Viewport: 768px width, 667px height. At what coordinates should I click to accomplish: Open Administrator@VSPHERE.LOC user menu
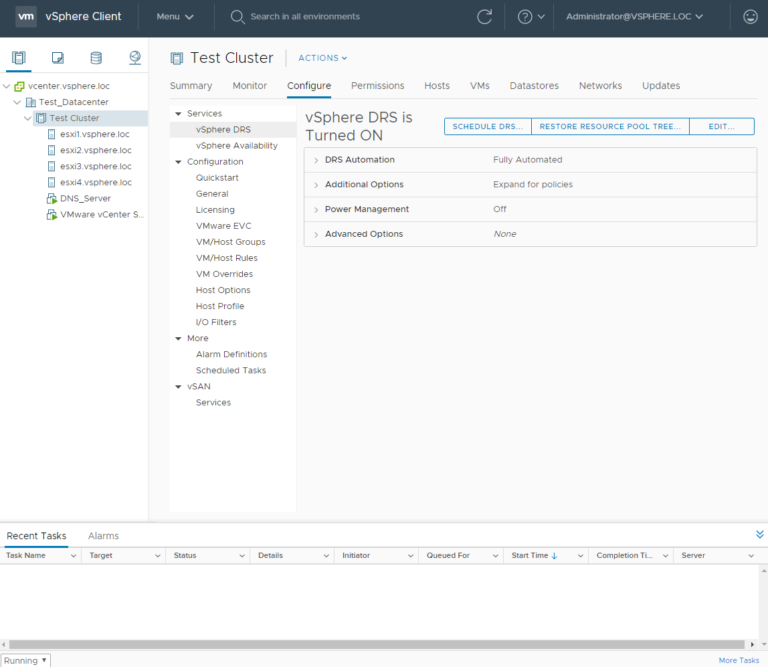coord(634,17)
